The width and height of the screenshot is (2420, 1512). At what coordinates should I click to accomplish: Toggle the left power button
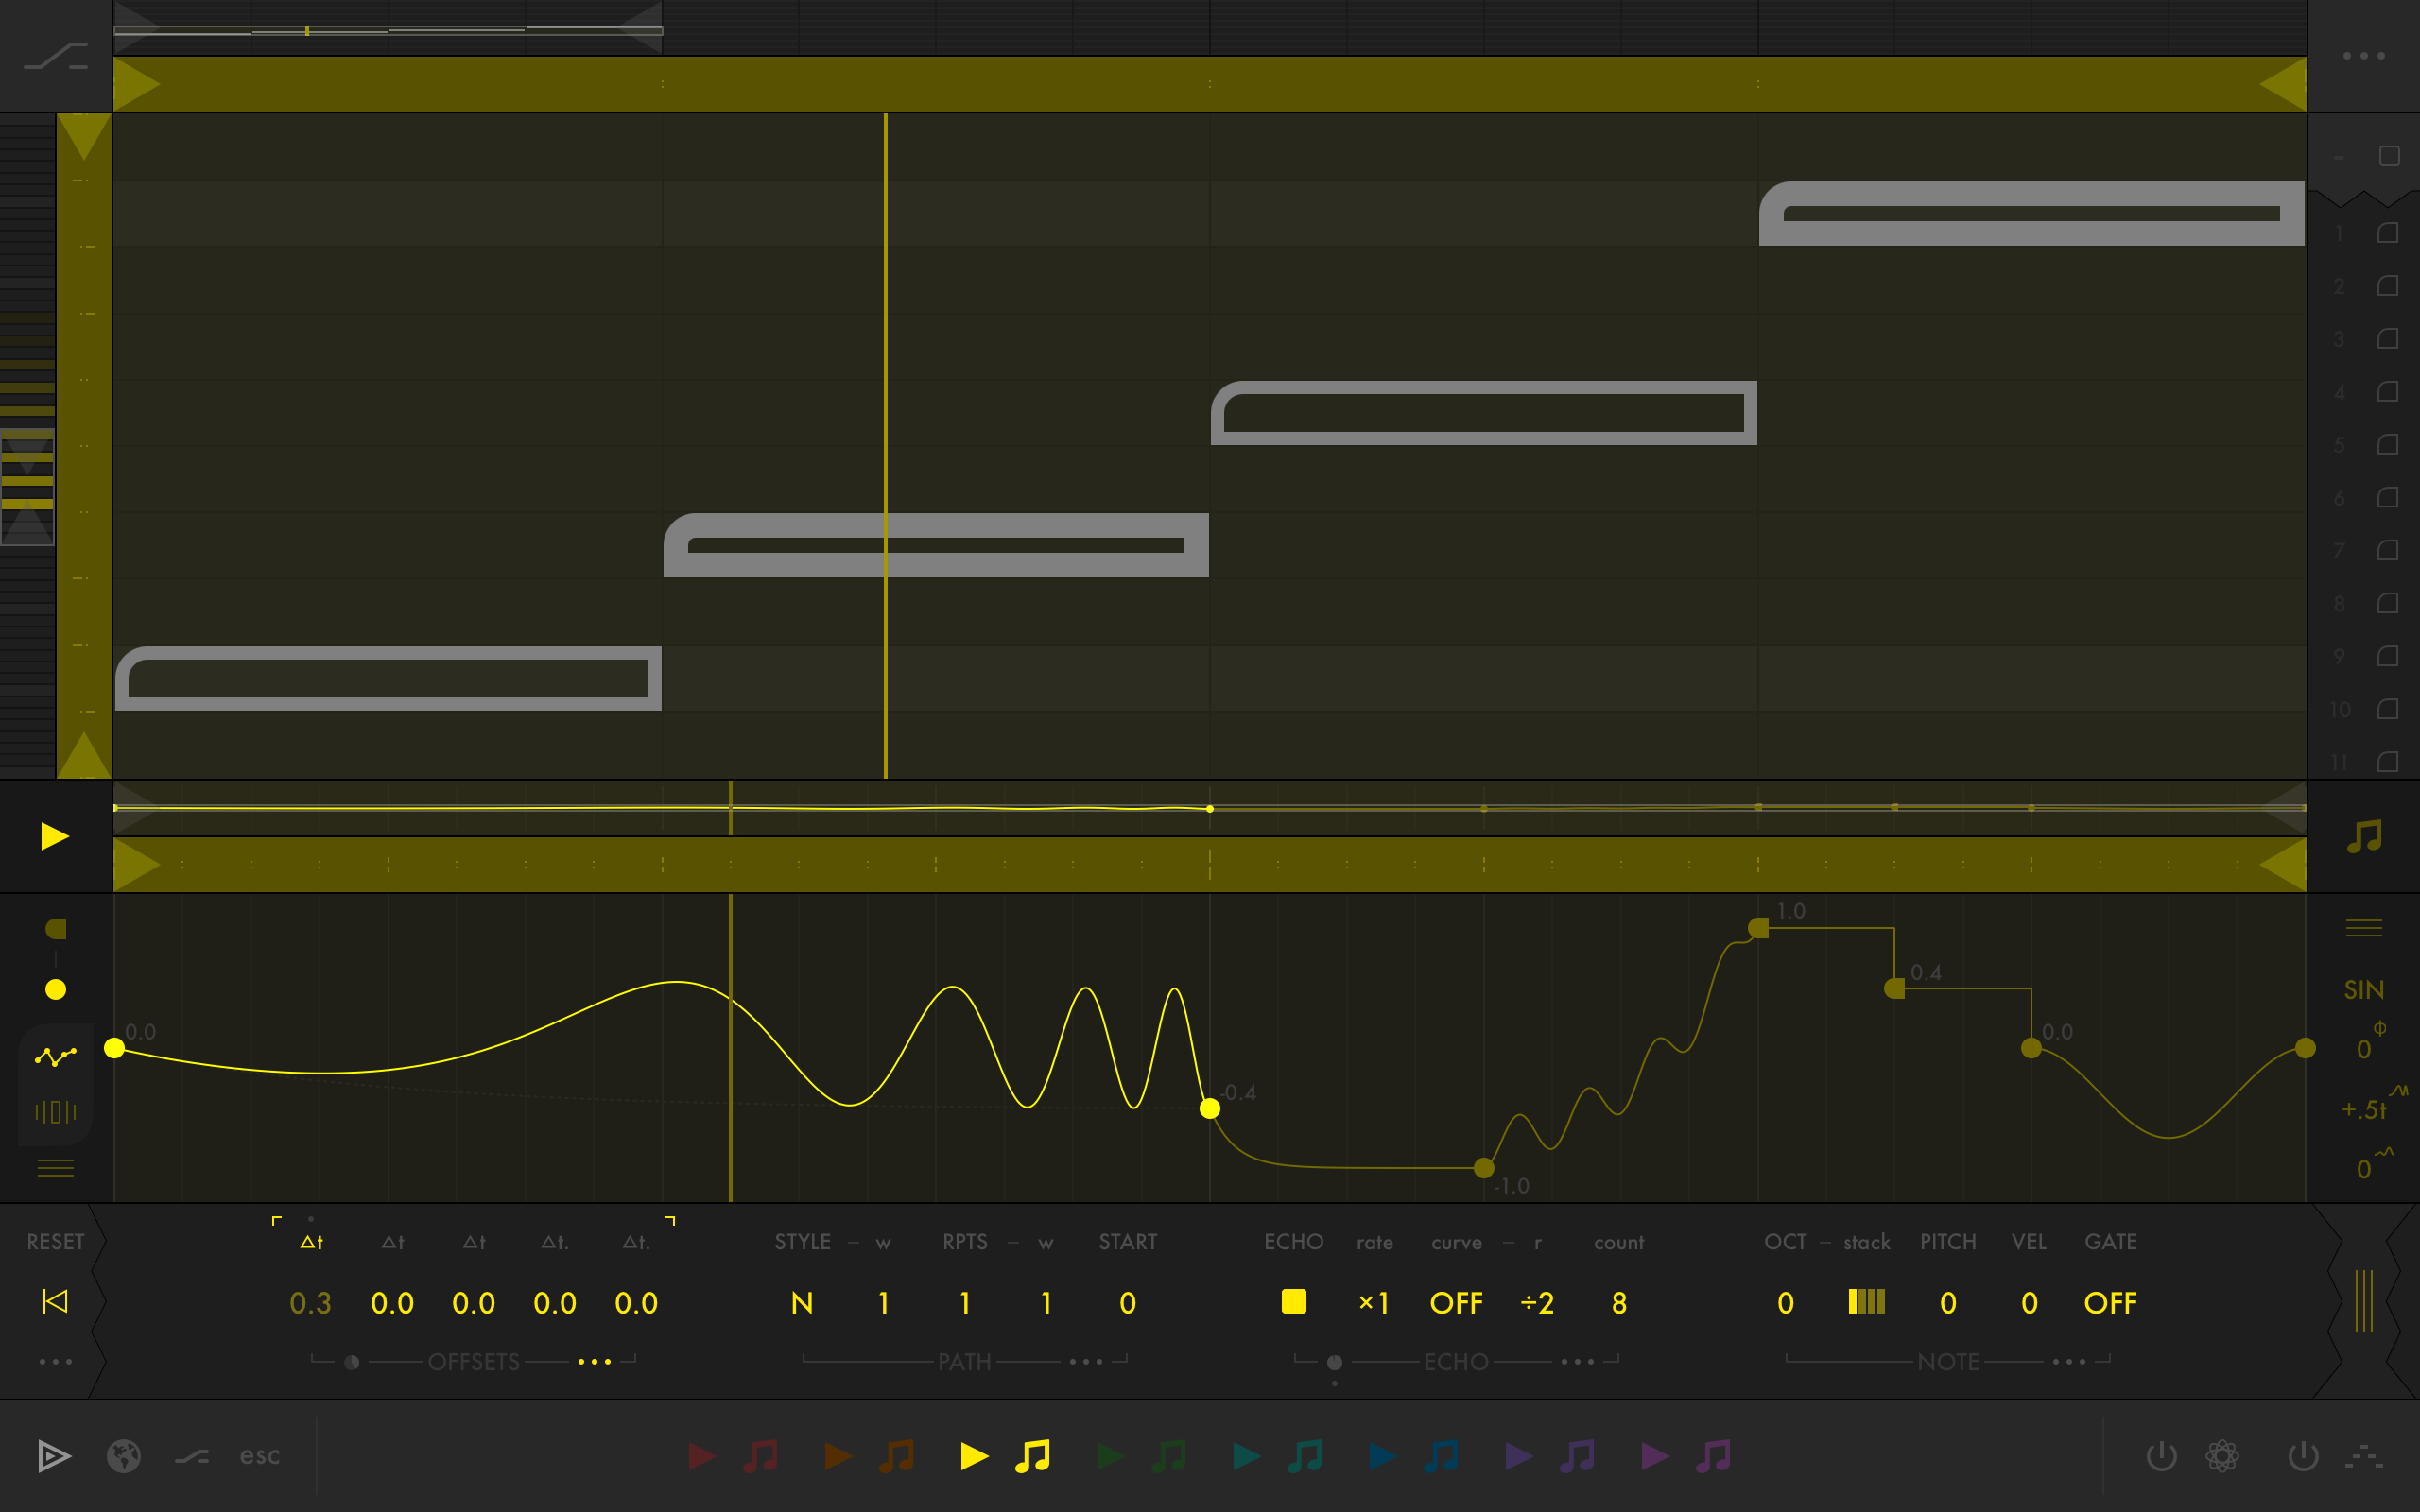(2161, 1456)
